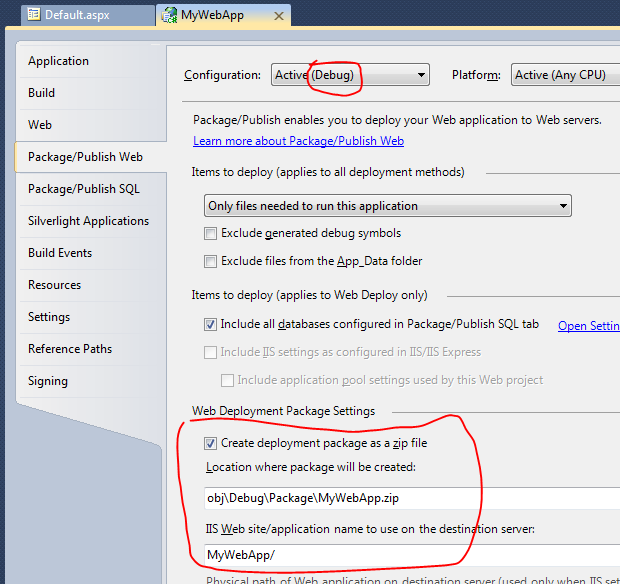This screenshot has width=620, height=584.
Task: Select the MyWebApp properties tab
Action: click(x=223, y=15)
